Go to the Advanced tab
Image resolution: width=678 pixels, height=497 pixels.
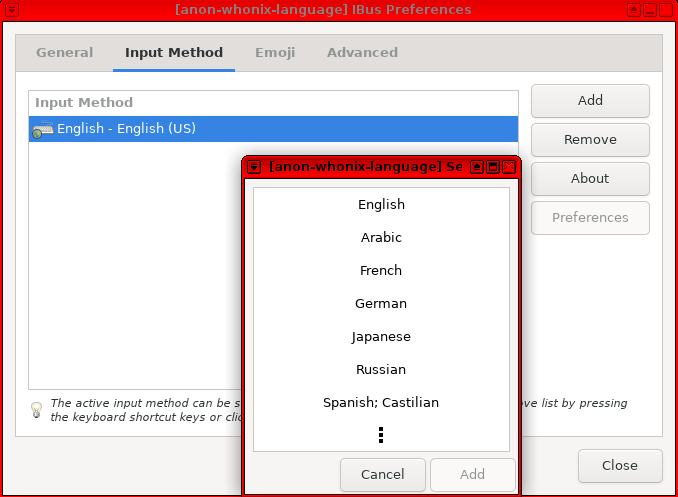362,53
